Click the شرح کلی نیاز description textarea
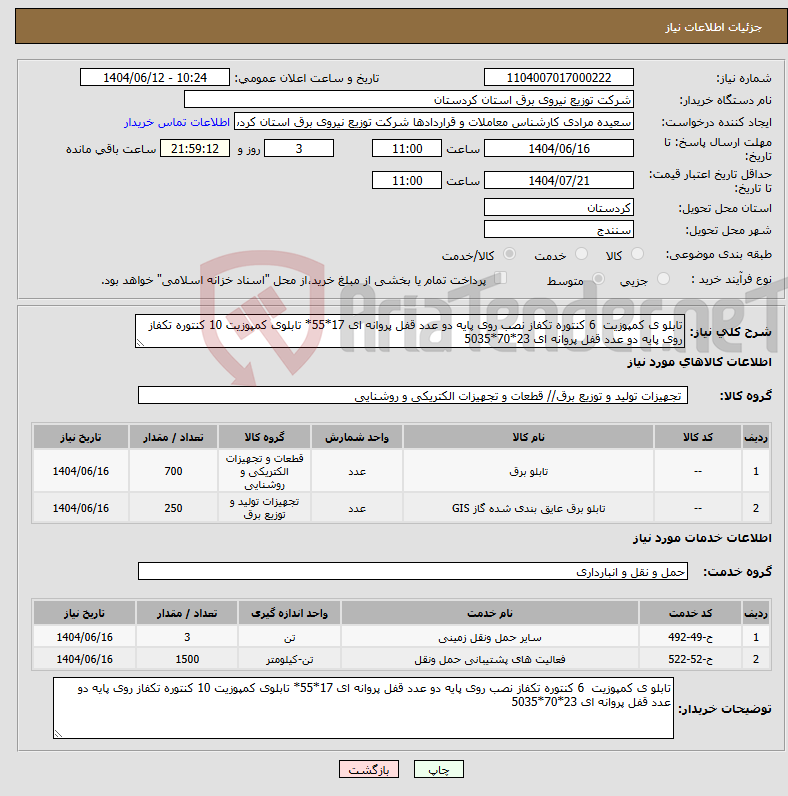Image resolution: width=788 pixels, height=796 pixels. [x=410, y=331]
